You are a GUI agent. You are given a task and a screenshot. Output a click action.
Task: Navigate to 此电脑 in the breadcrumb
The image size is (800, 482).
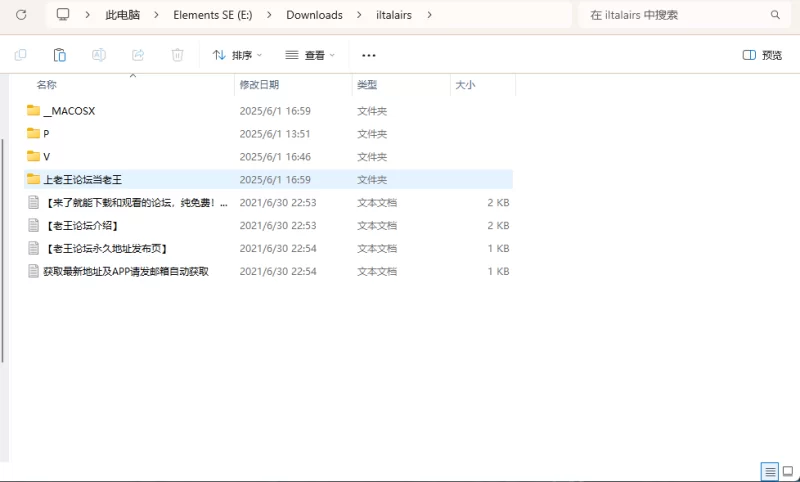[122, 15]
